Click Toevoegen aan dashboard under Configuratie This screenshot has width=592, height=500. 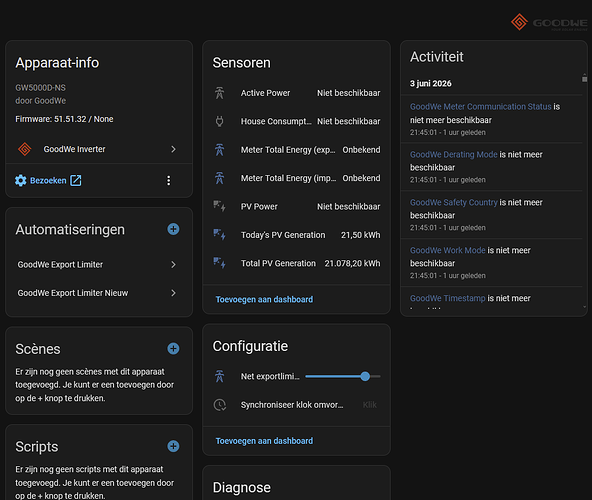(264, 441)
